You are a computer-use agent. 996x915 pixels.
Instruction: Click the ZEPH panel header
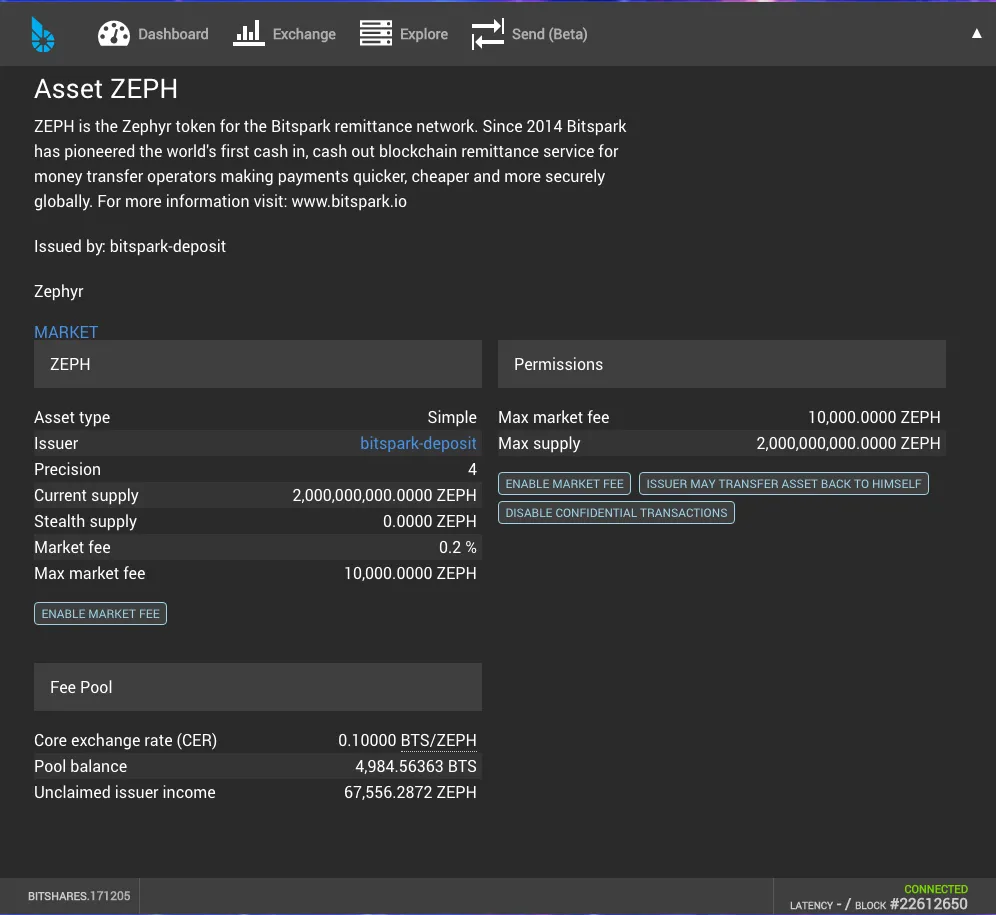pyautogui.click(x=258, y=364)
